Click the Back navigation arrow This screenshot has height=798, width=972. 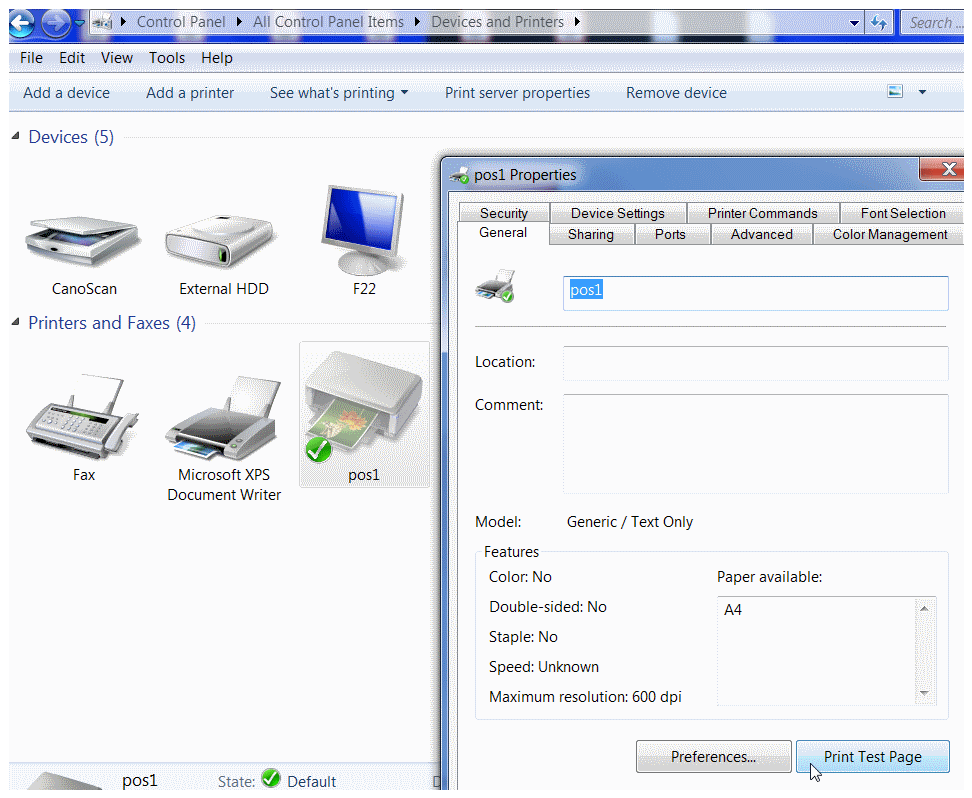22,24
